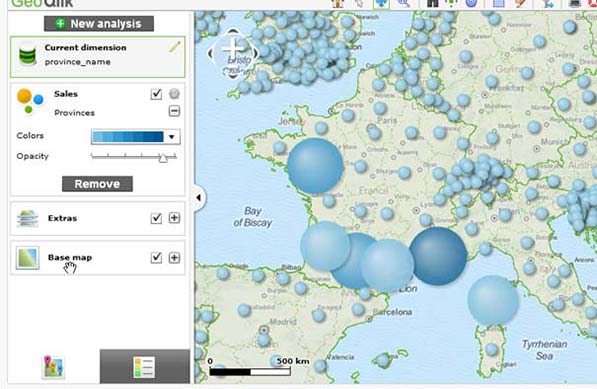Edit current dimension with pencil icon
This screenshot has height=389, width=597.
[175, 47]
